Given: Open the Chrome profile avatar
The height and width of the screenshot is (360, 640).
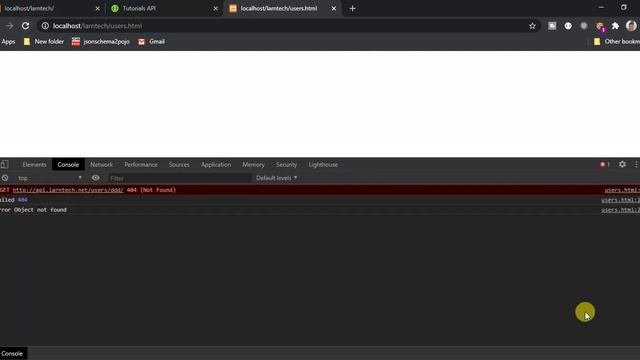Looking at the screenshot, I should click(x=631, y=26).
